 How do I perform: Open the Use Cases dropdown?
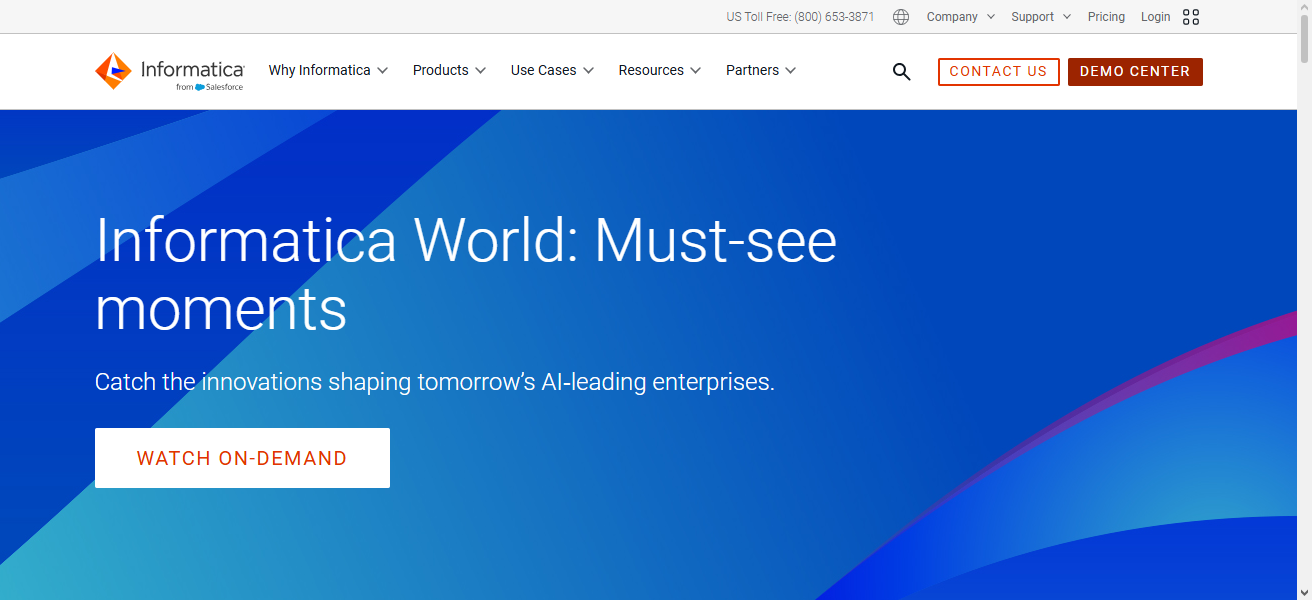(552, 70)
